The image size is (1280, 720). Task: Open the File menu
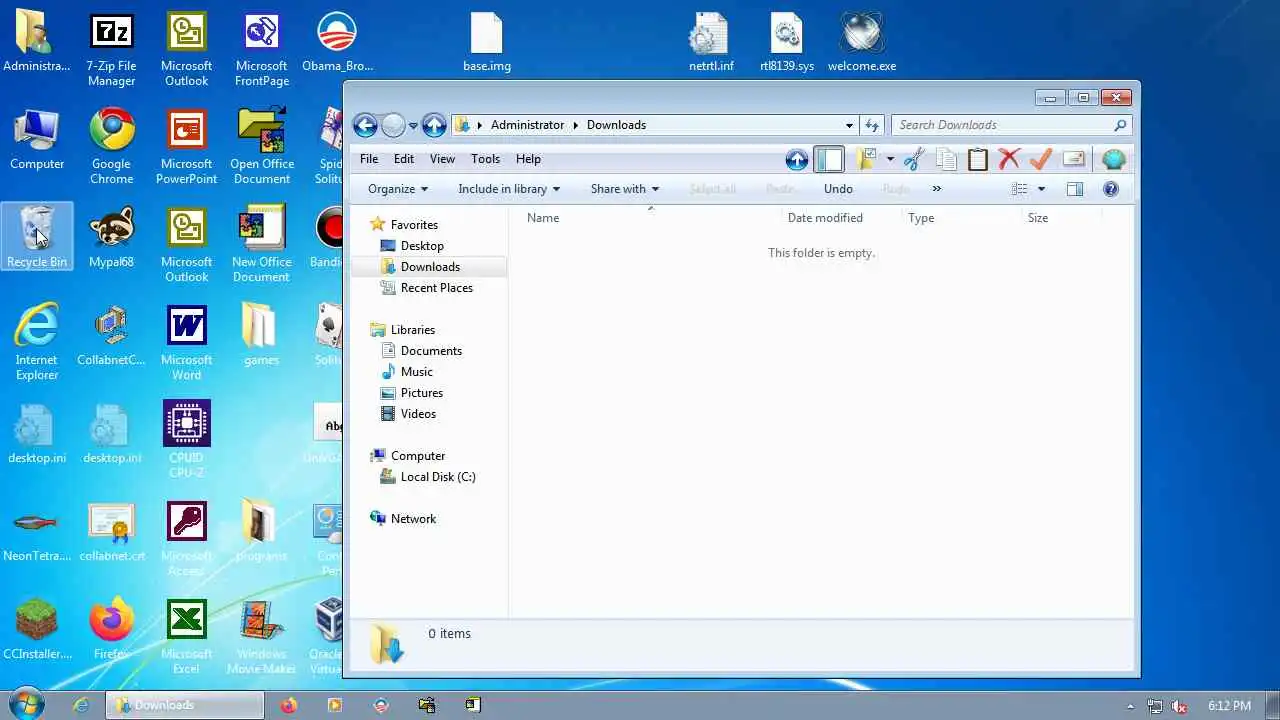[x=369, y=159]
